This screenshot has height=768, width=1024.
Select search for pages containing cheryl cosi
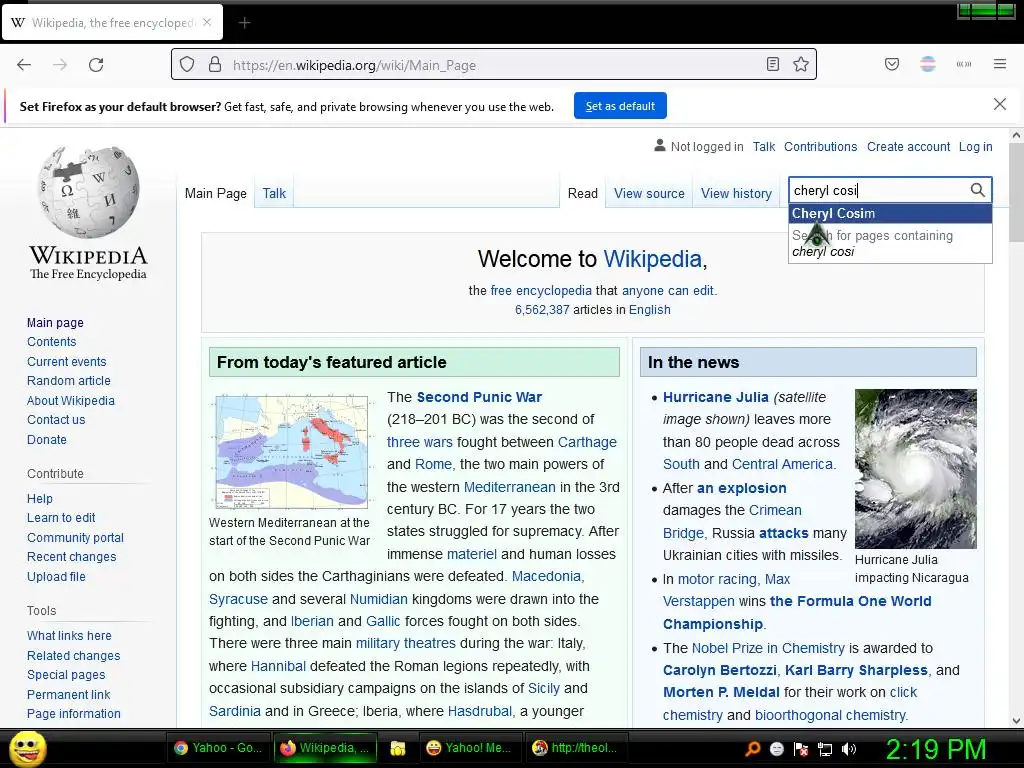coord(890,244)
